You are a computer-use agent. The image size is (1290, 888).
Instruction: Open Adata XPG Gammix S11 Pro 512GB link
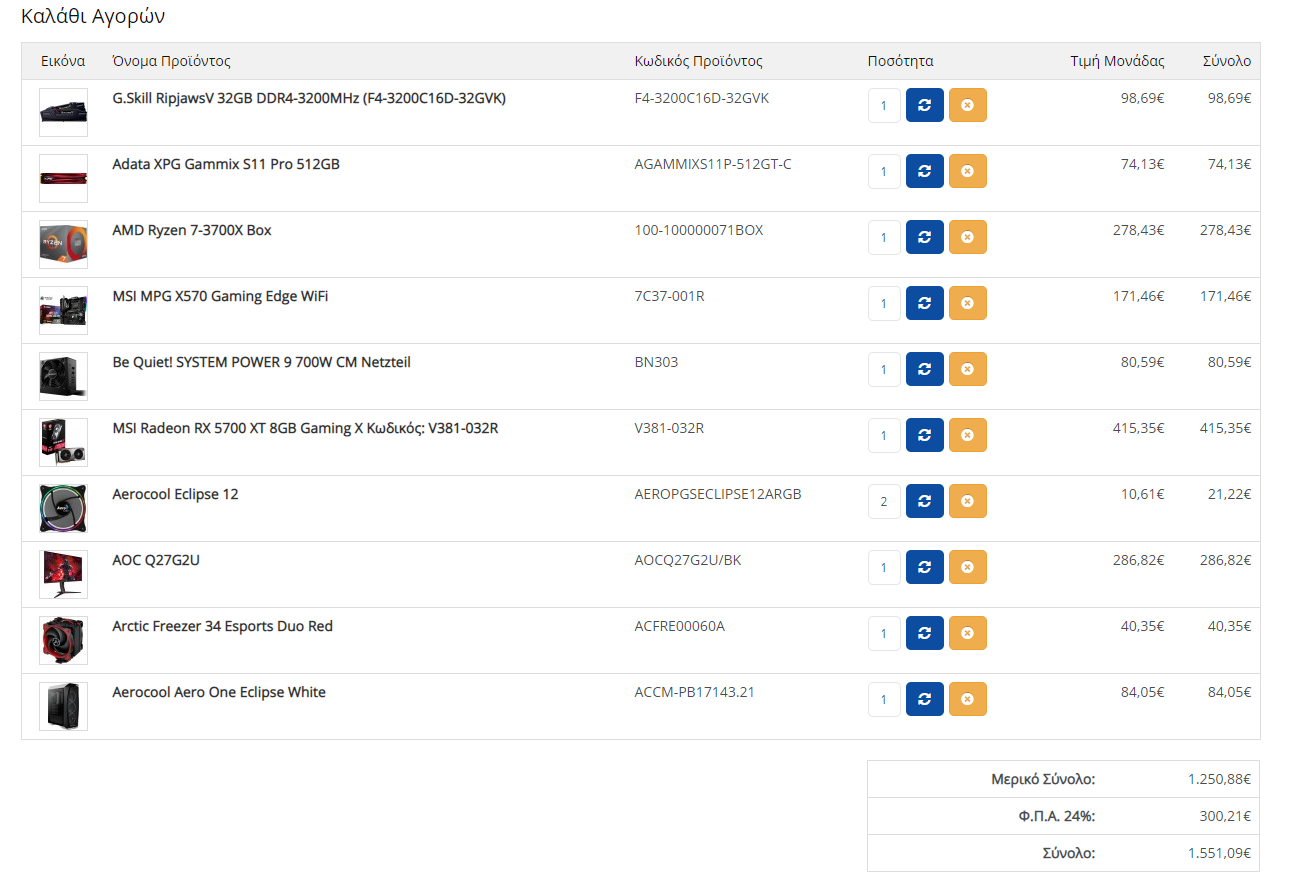pos(226,164)
